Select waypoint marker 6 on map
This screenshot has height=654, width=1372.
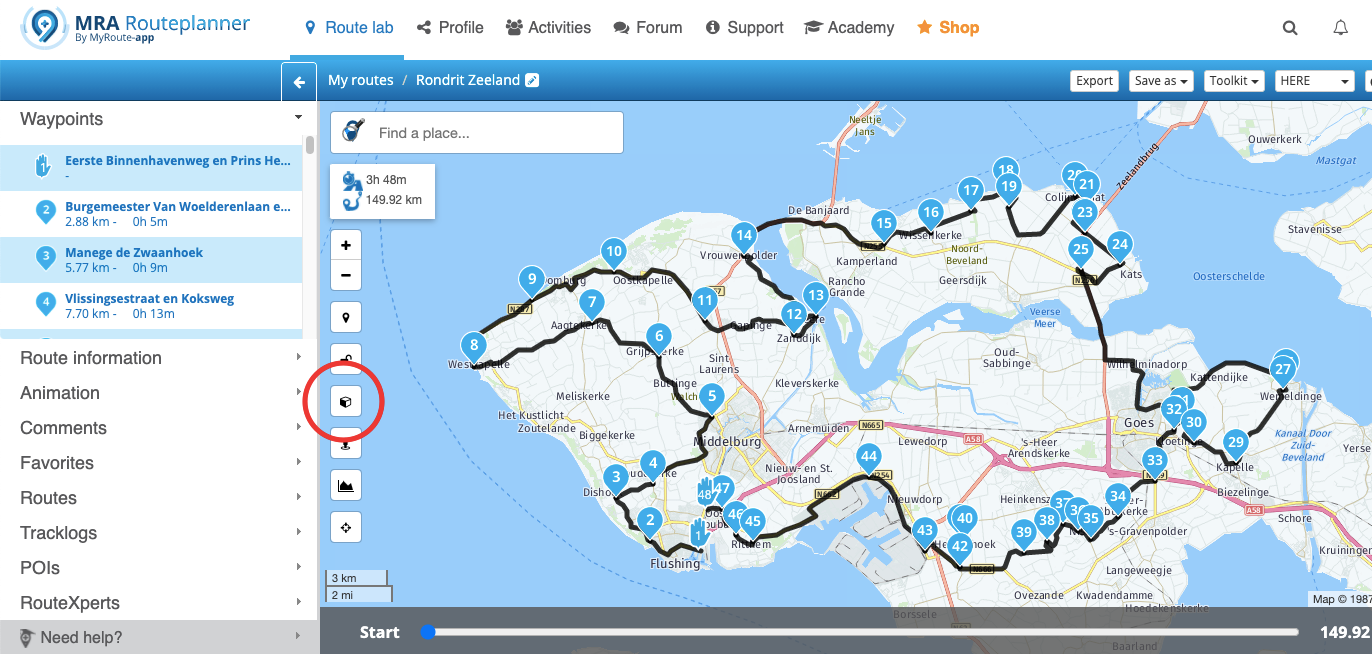click(657, 340)
